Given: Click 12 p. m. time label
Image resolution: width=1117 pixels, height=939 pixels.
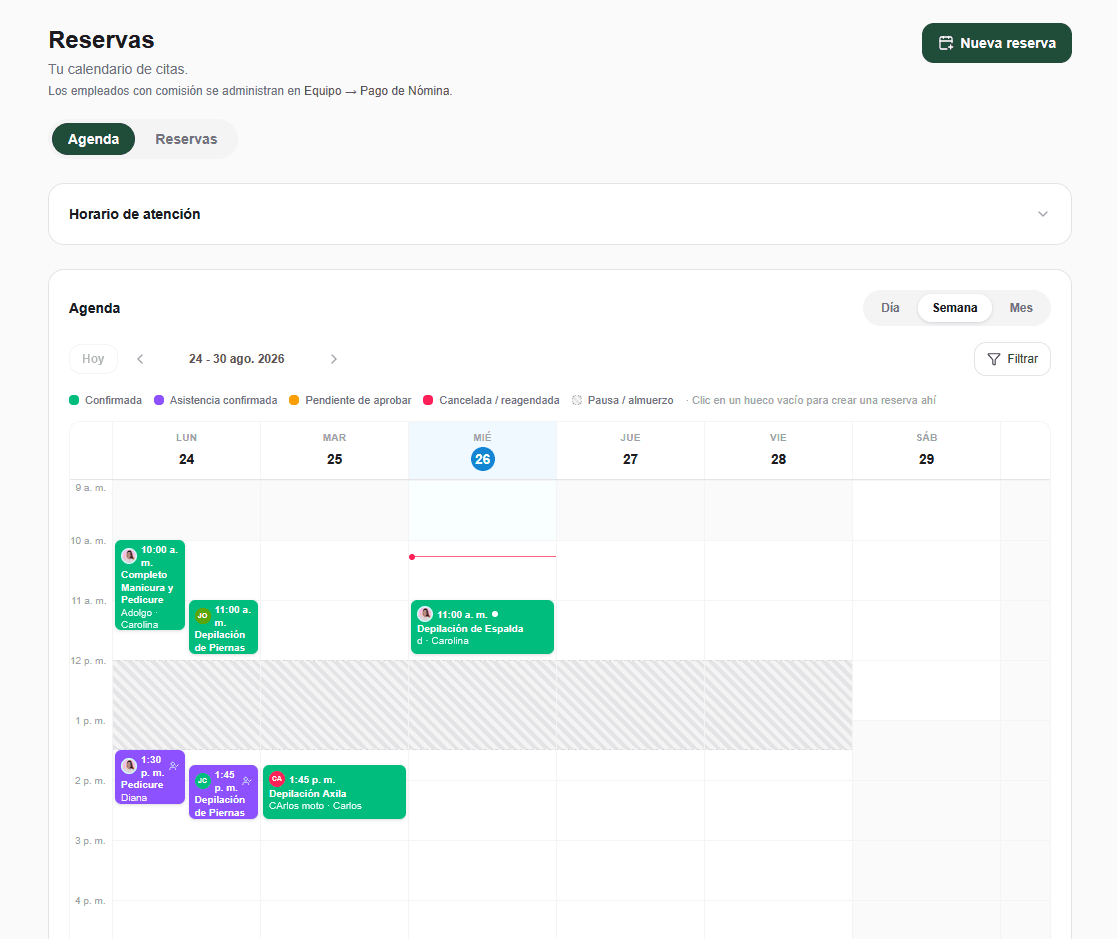Looking at the screenshot, I should tap(88, 661).
